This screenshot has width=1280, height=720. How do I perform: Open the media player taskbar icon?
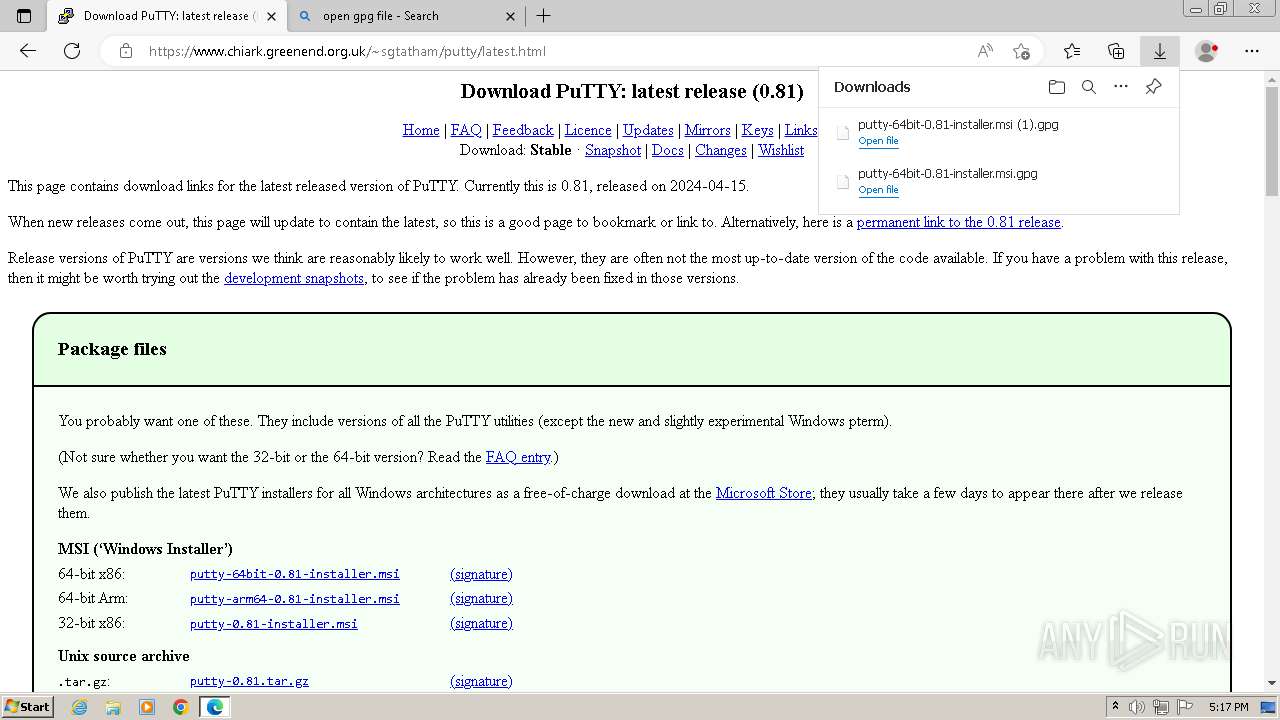pyautogui.click(x=147, y=707)
